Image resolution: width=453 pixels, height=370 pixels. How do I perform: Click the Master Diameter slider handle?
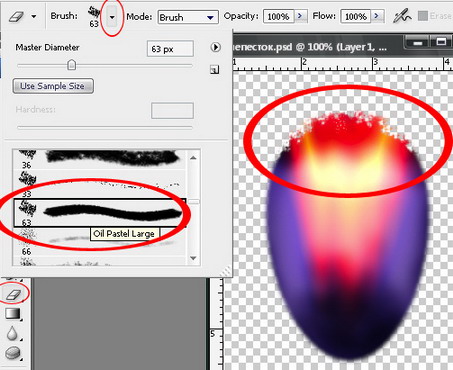click(x=71, y=65)
